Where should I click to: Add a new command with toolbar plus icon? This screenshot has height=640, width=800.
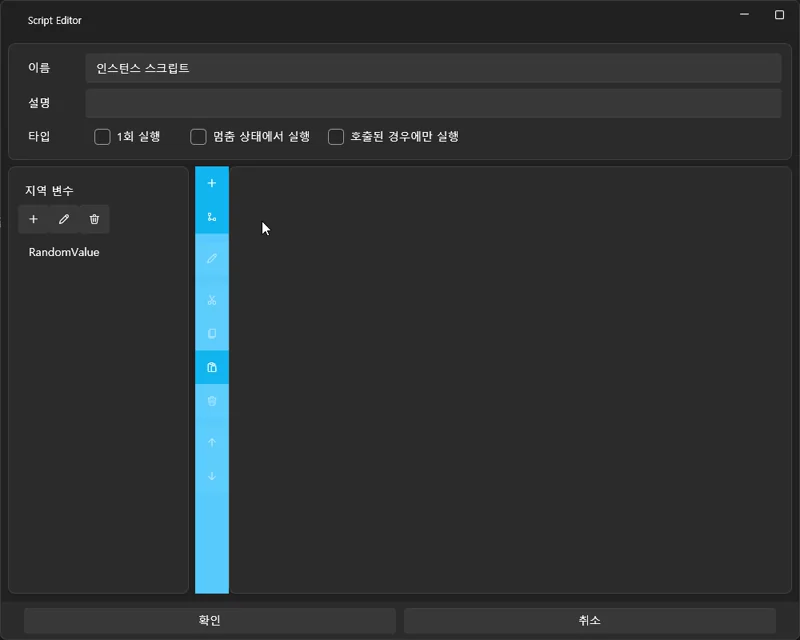point(211,183)
